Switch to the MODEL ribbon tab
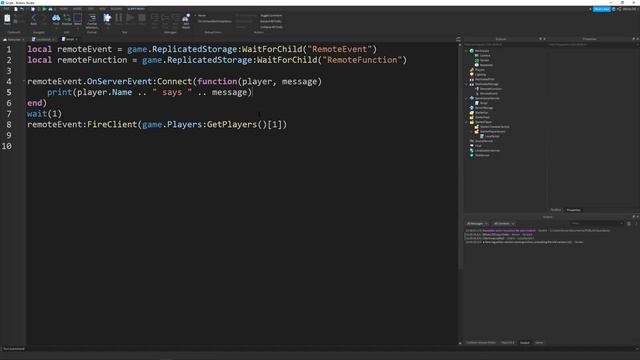The image size is (640, 360). tap(77, 9)
